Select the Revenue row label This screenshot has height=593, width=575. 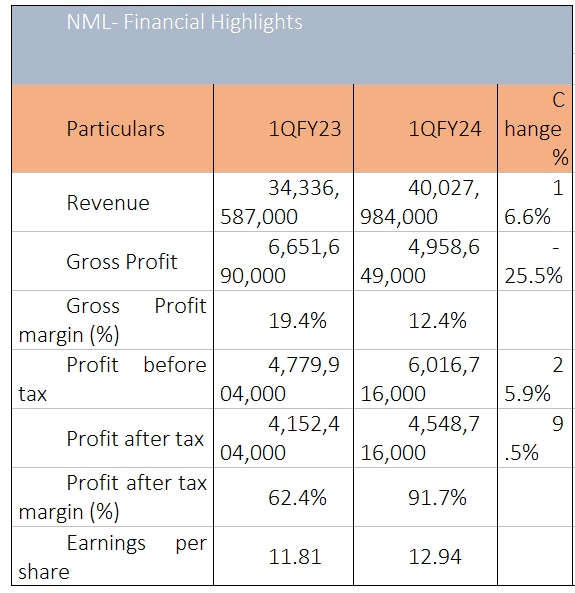coord(108,203)
